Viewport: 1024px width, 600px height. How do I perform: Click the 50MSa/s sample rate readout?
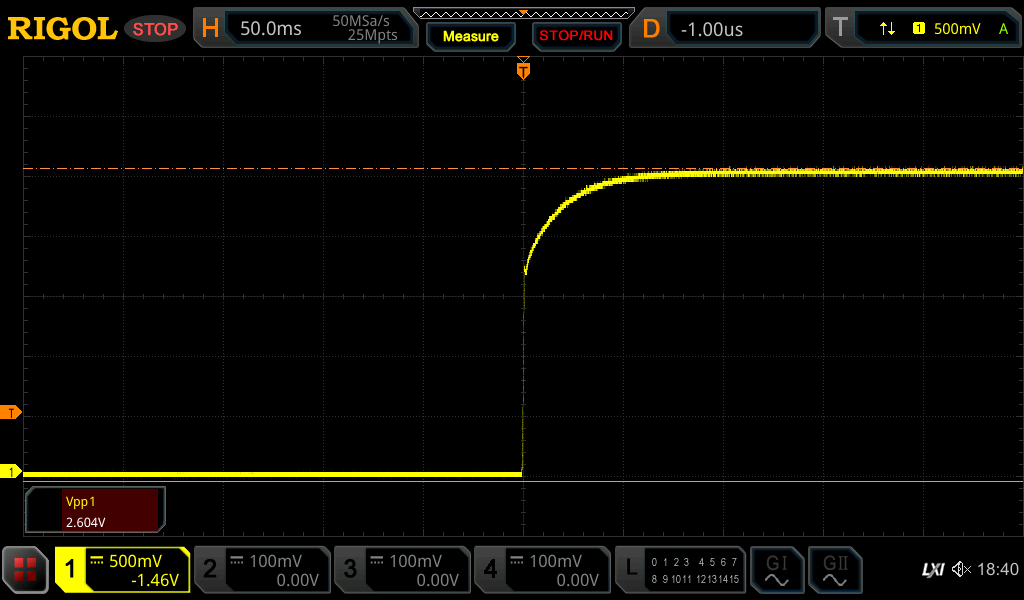(360, 21)
